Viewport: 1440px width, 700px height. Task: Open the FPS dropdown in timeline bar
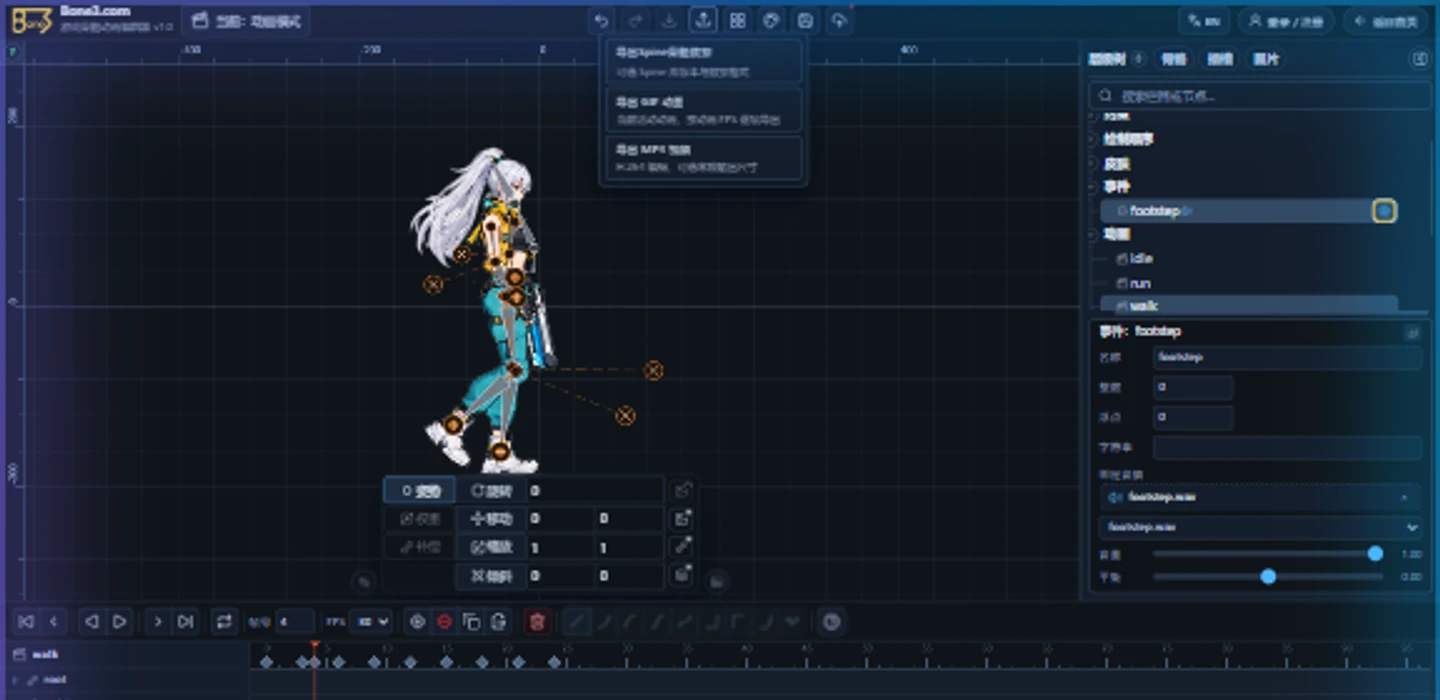370,622
